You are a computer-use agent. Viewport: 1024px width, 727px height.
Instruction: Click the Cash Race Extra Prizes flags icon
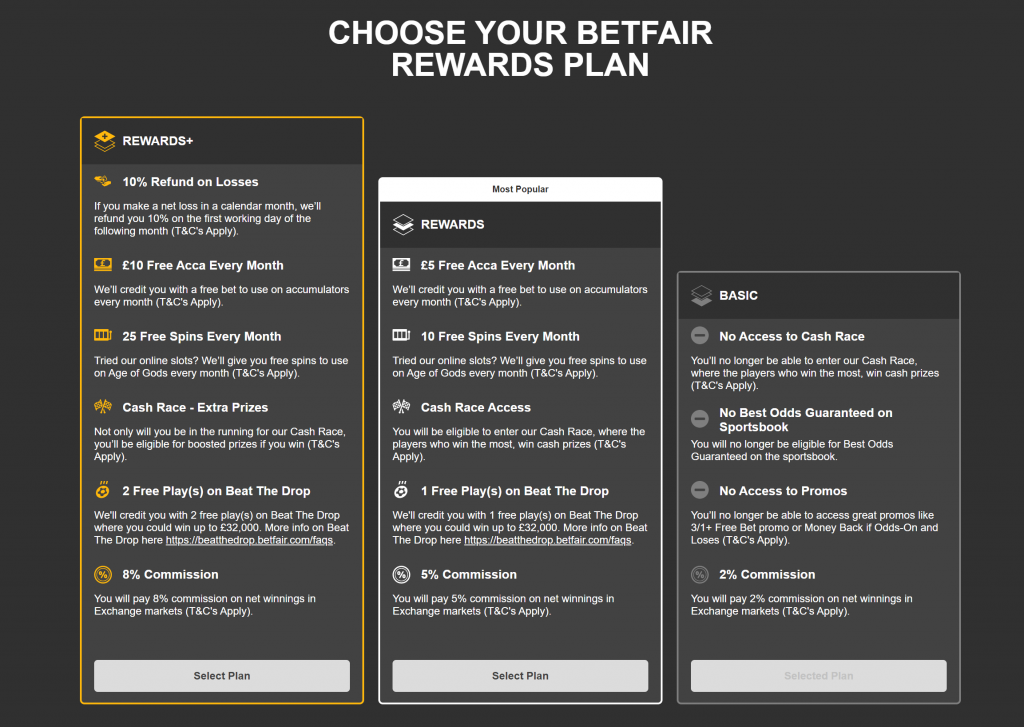point(103,406)
